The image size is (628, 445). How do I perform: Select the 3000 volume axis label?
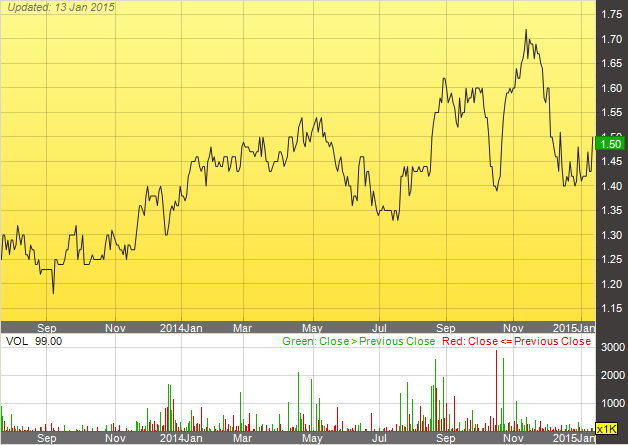[x=613, y=347]
